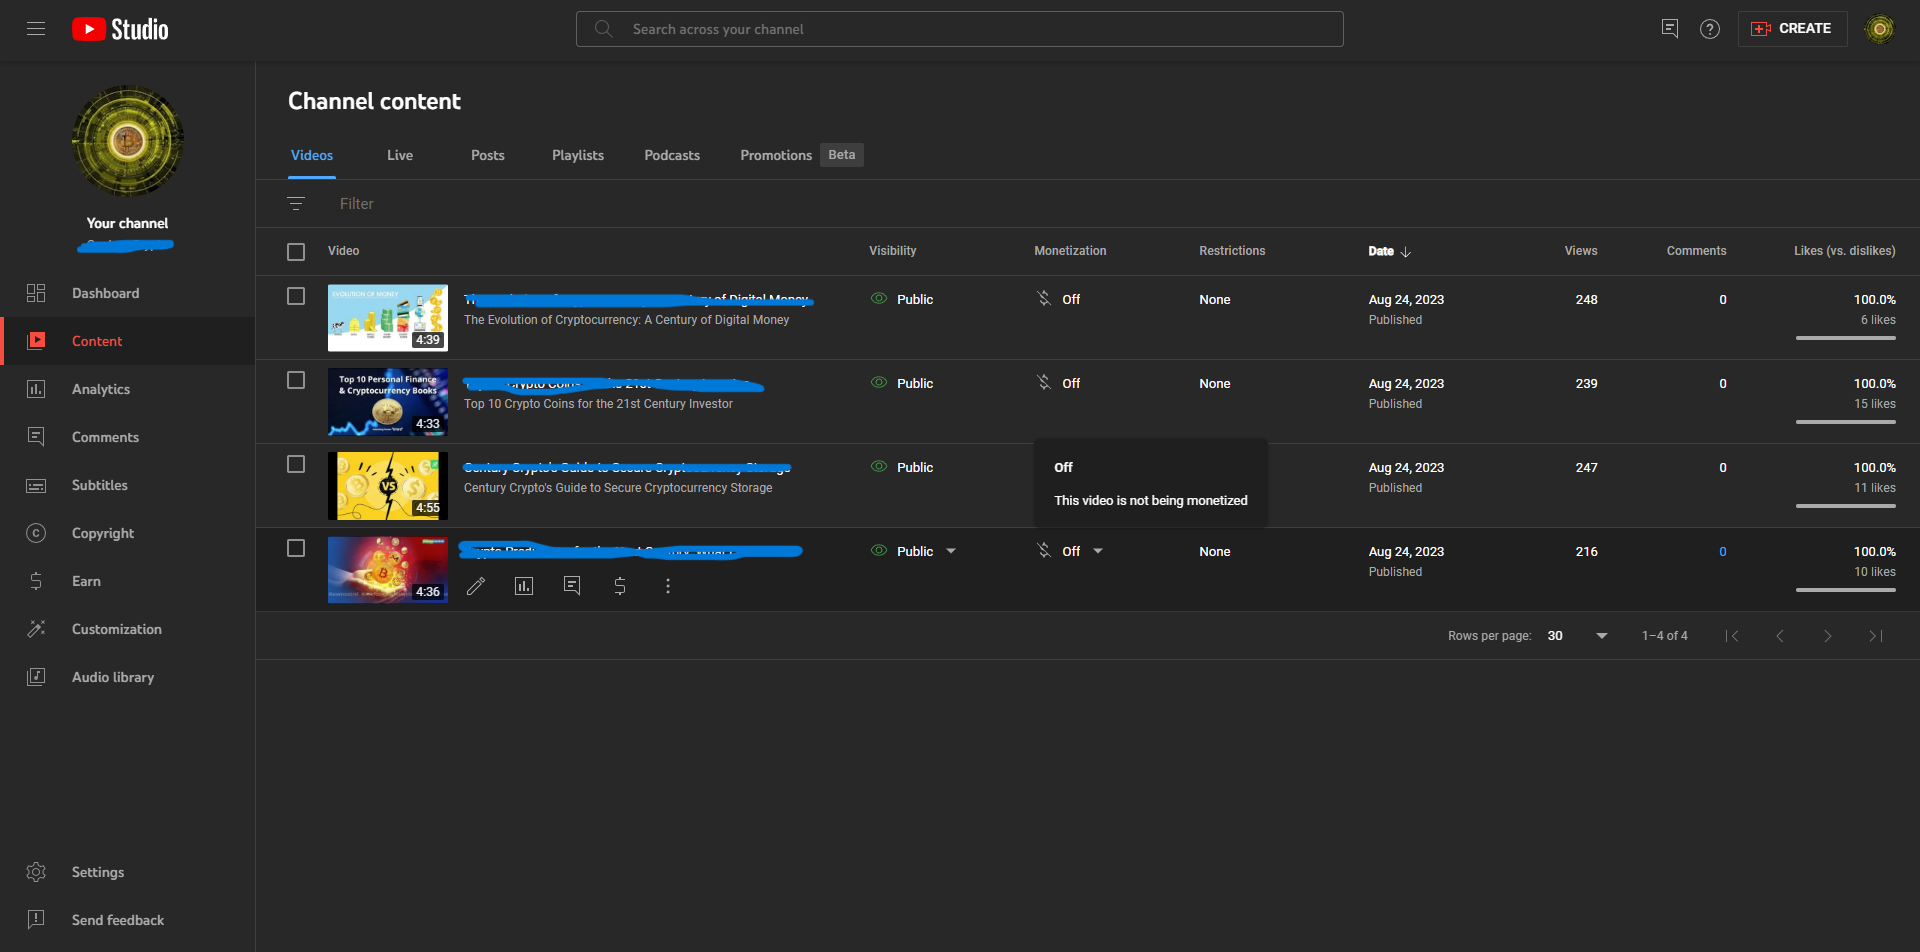
Task: Open the hamburger navigation menu
Action: click(x=36, y=29)
